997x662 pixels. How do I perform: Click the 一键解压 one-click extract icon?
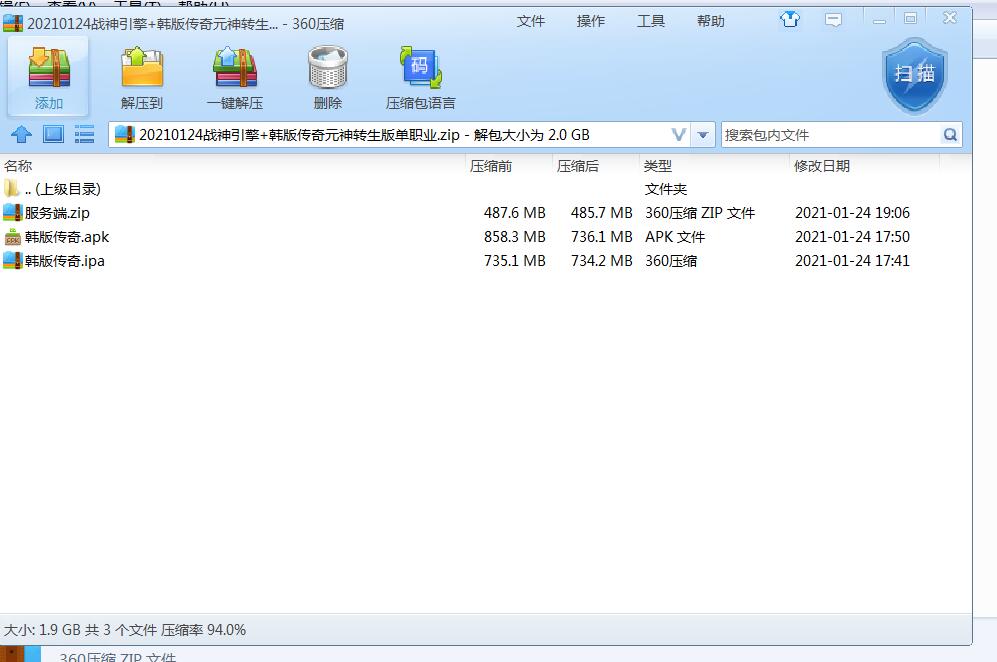click(235, 77)
